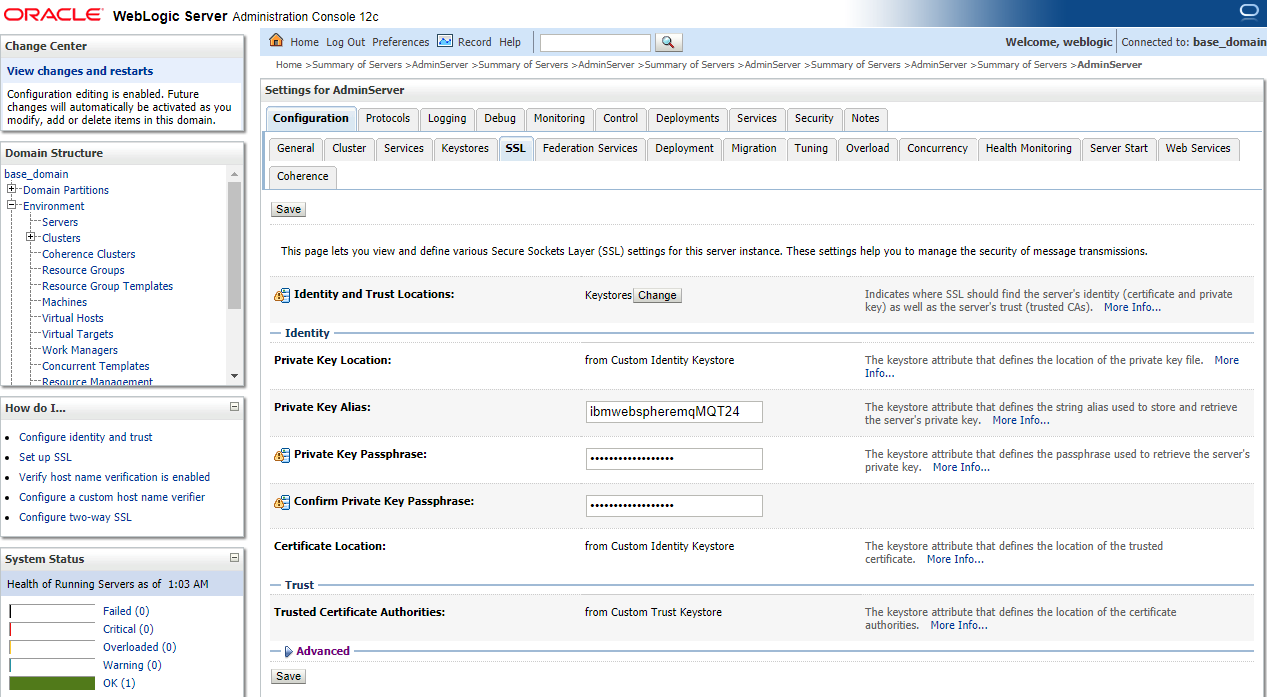Click the Private Key Alias input field

[674, 412]
